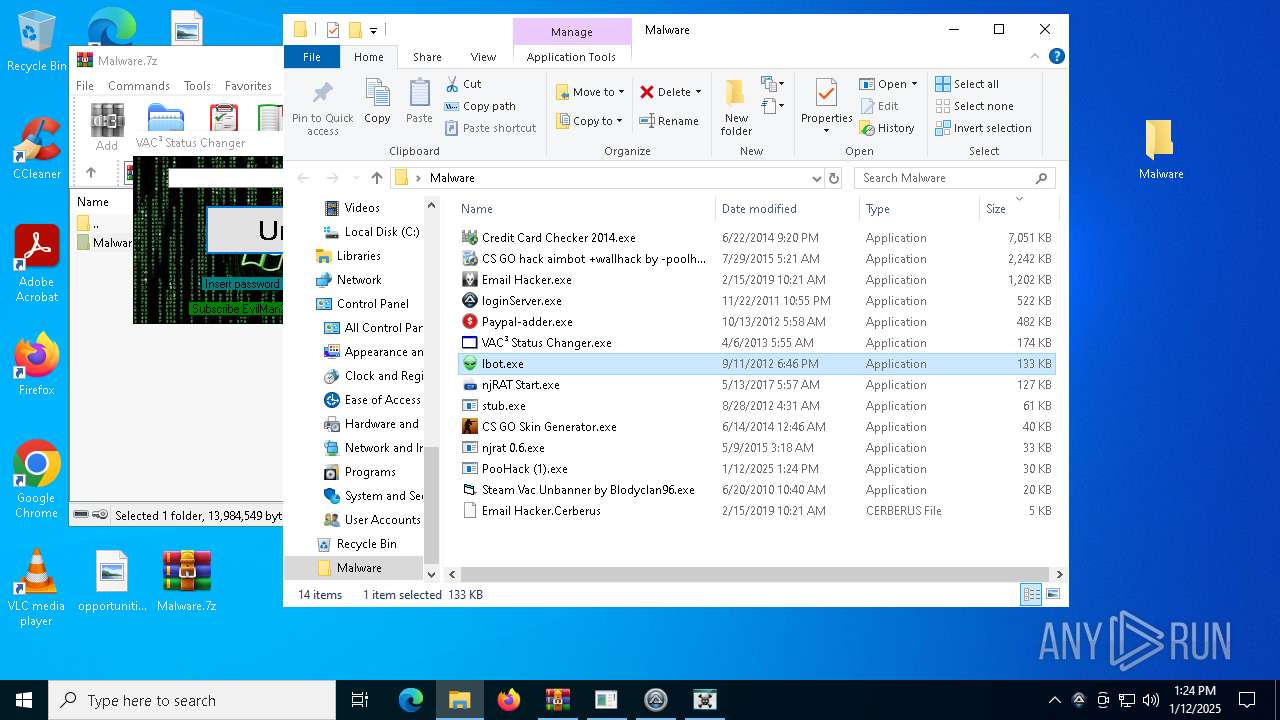Select Email Hacker.Cerberus file
Image resolution: width=1280 pixels, height=720 pixels.
pyautogui.click(x=757, y=511)
